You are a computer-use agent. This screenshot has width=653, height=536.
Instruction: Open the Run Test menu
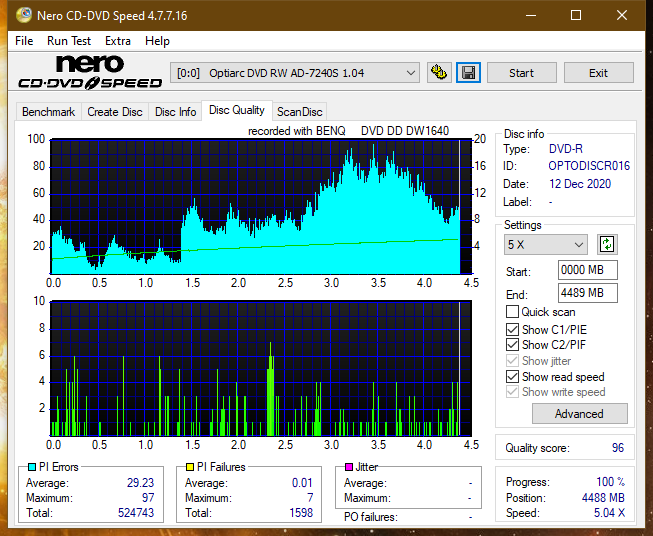tap(69, 41)
